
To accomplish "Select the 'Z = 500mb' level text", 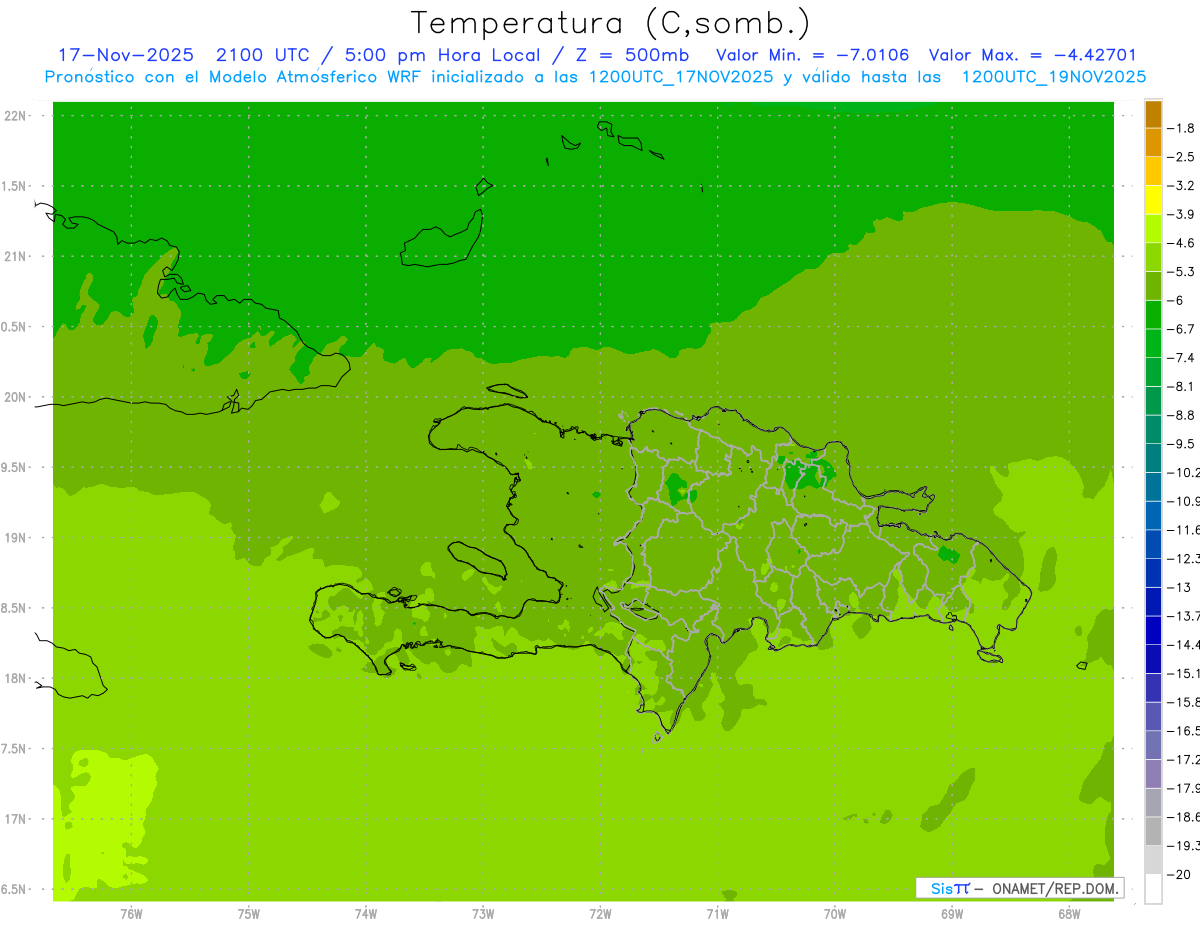I will (633, 55).
